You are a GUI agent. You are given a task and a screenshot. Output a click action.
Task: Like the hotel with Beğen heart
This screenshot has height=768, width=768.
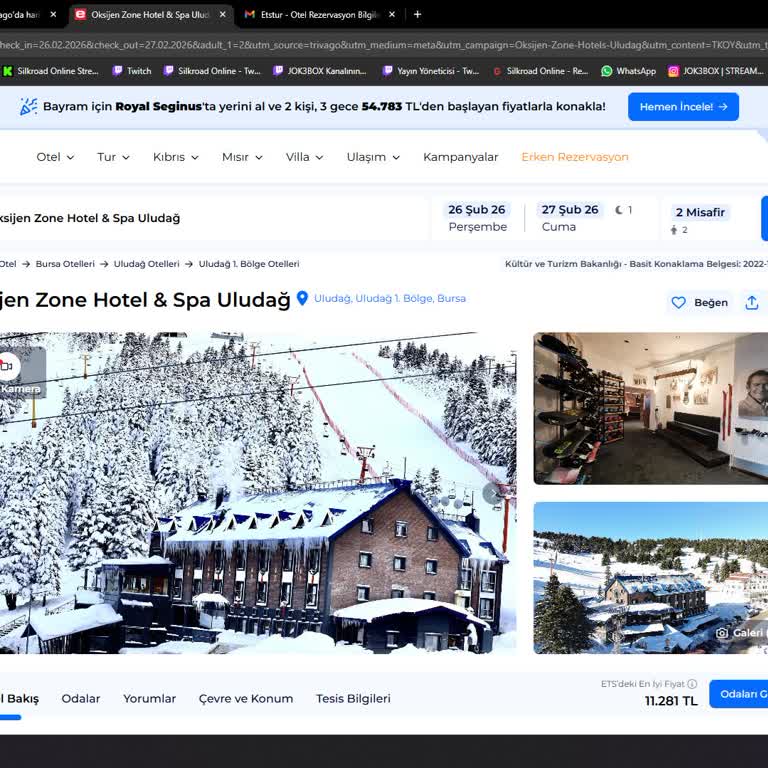point(699,303)
